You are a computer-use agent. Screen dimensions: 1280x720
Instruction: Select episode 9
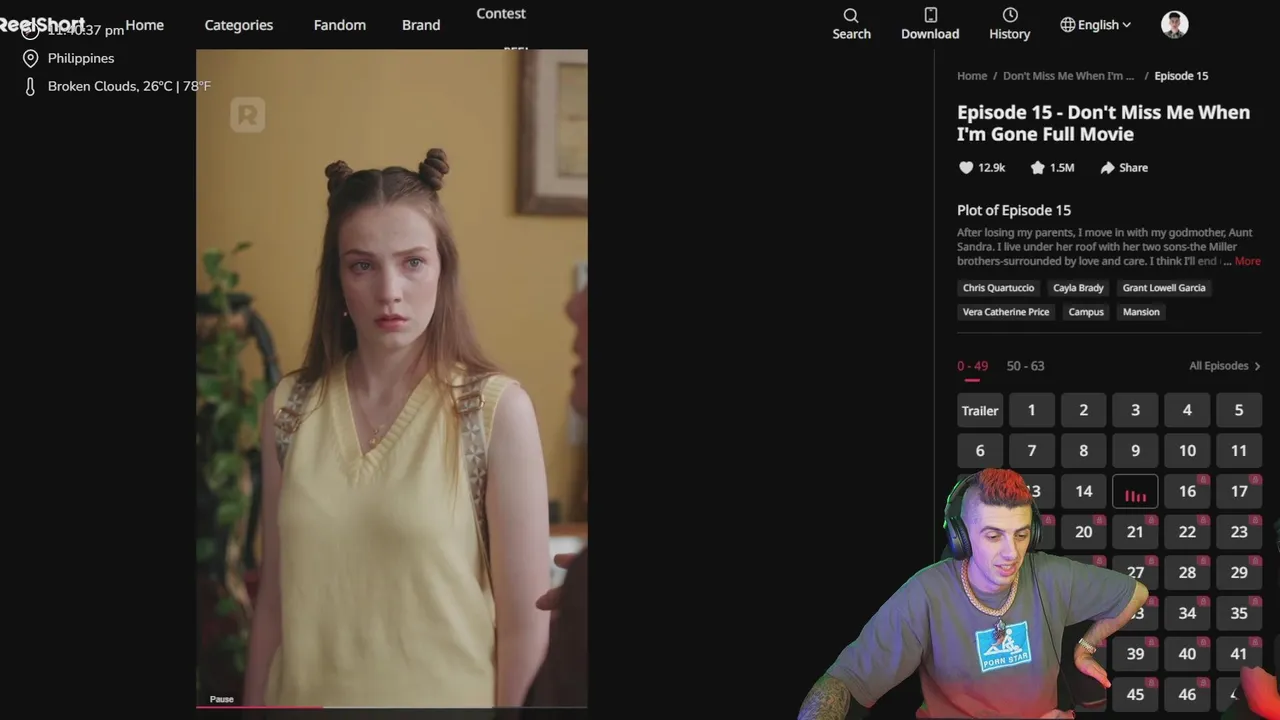pyautogui.click(x=1135, y=451)
